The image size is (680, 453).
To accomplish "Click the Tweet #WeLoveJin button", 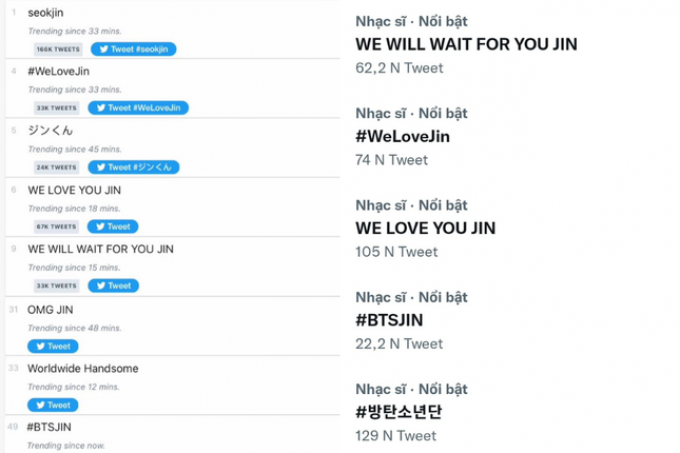I will [138, 108].
